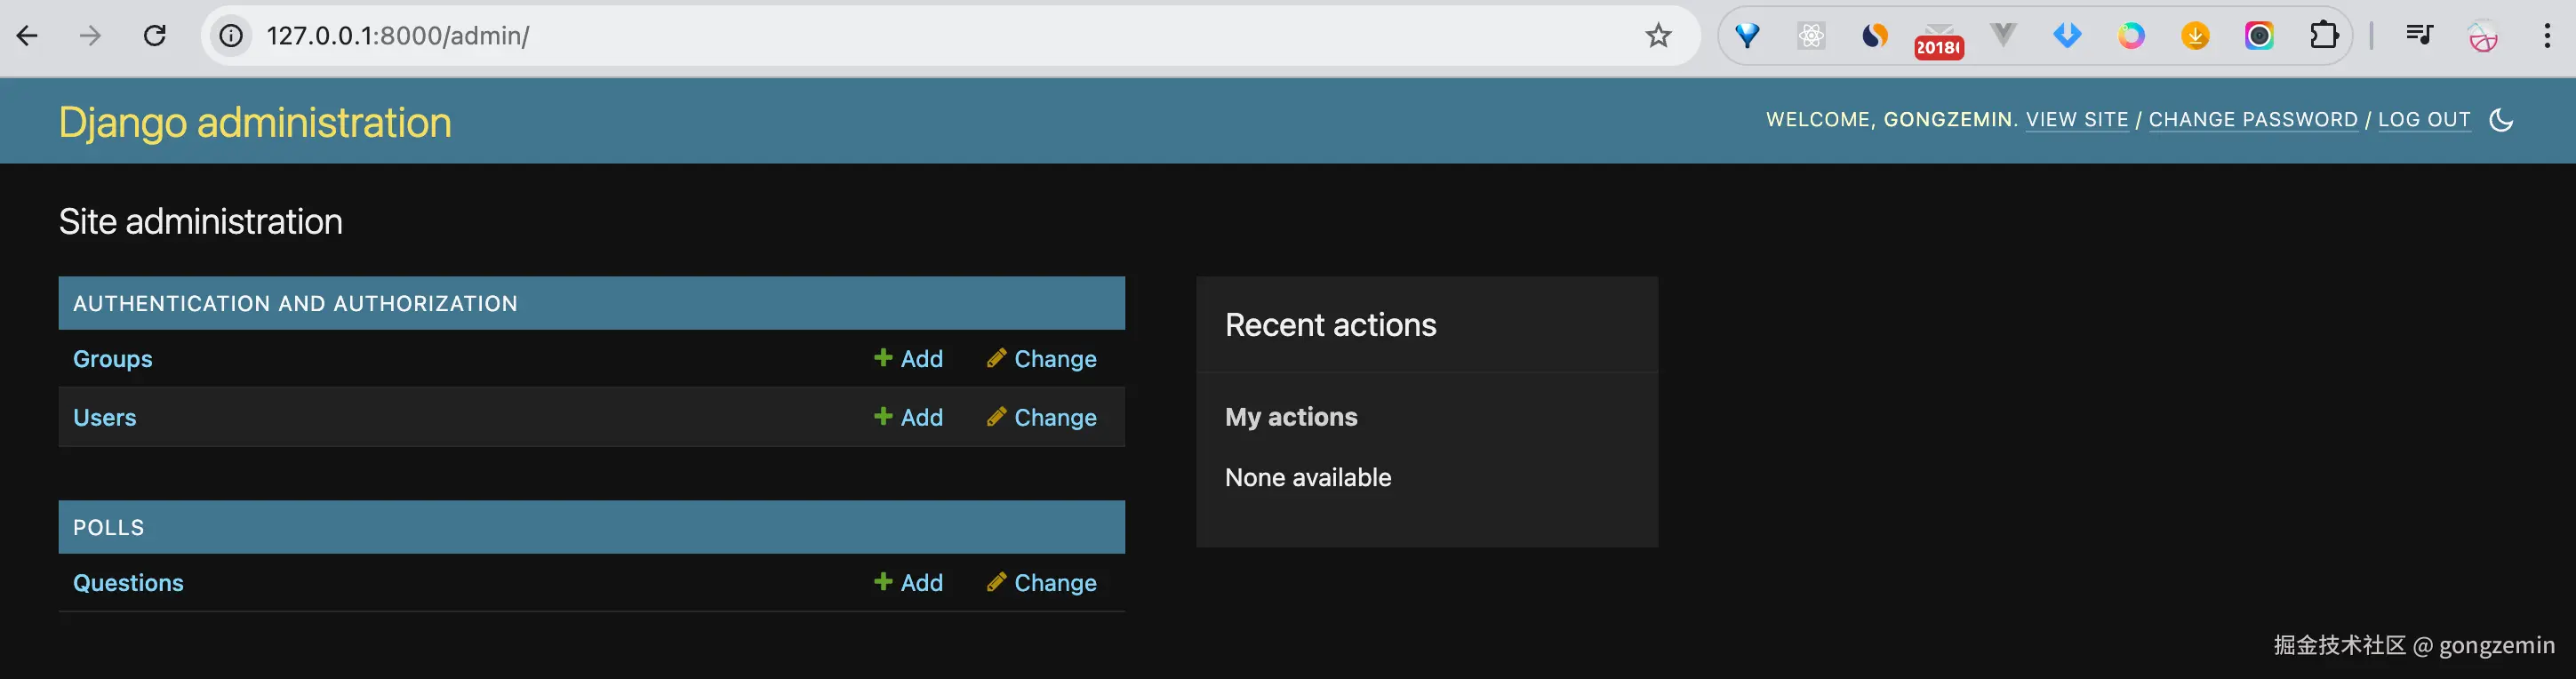Viewport: 2576px width, 679px height.
Task: Click the browser back arrow
Action: [x=28, y=36]
